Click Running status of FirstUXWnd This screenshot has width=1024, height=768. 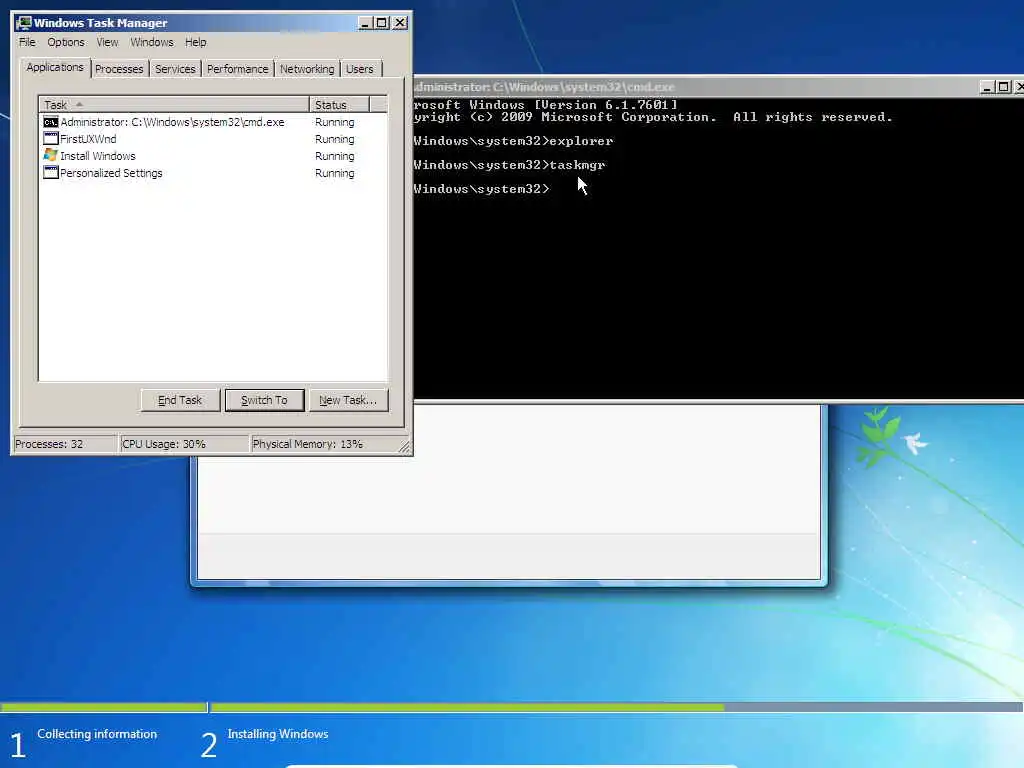[334, 139]
